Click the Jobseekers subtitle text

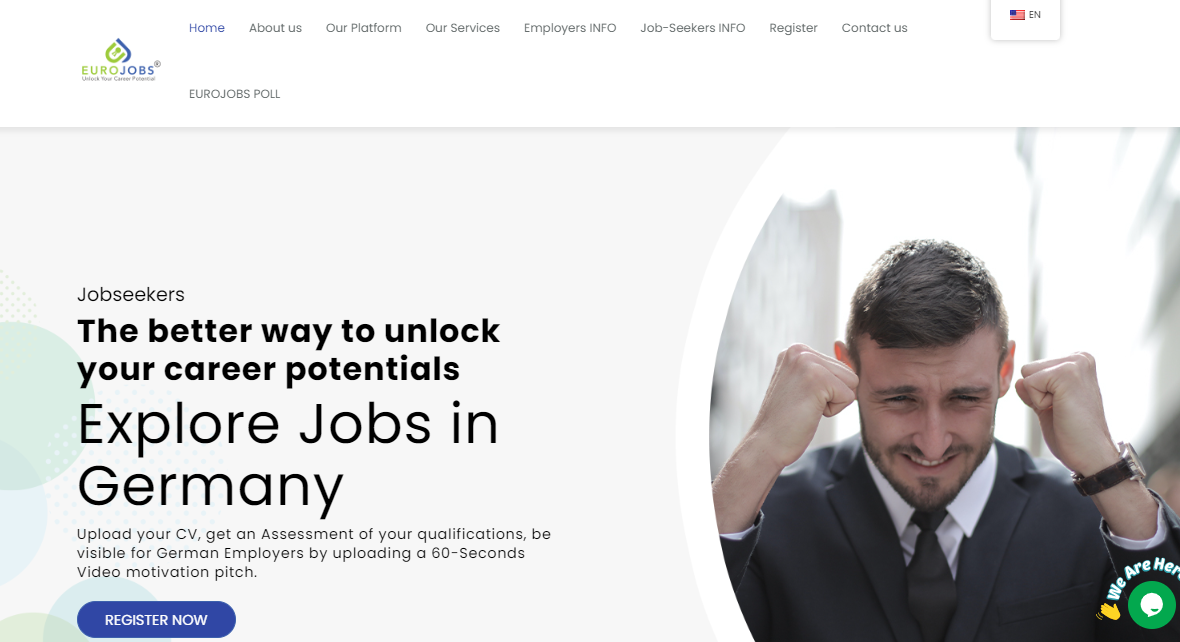[131, 294]
